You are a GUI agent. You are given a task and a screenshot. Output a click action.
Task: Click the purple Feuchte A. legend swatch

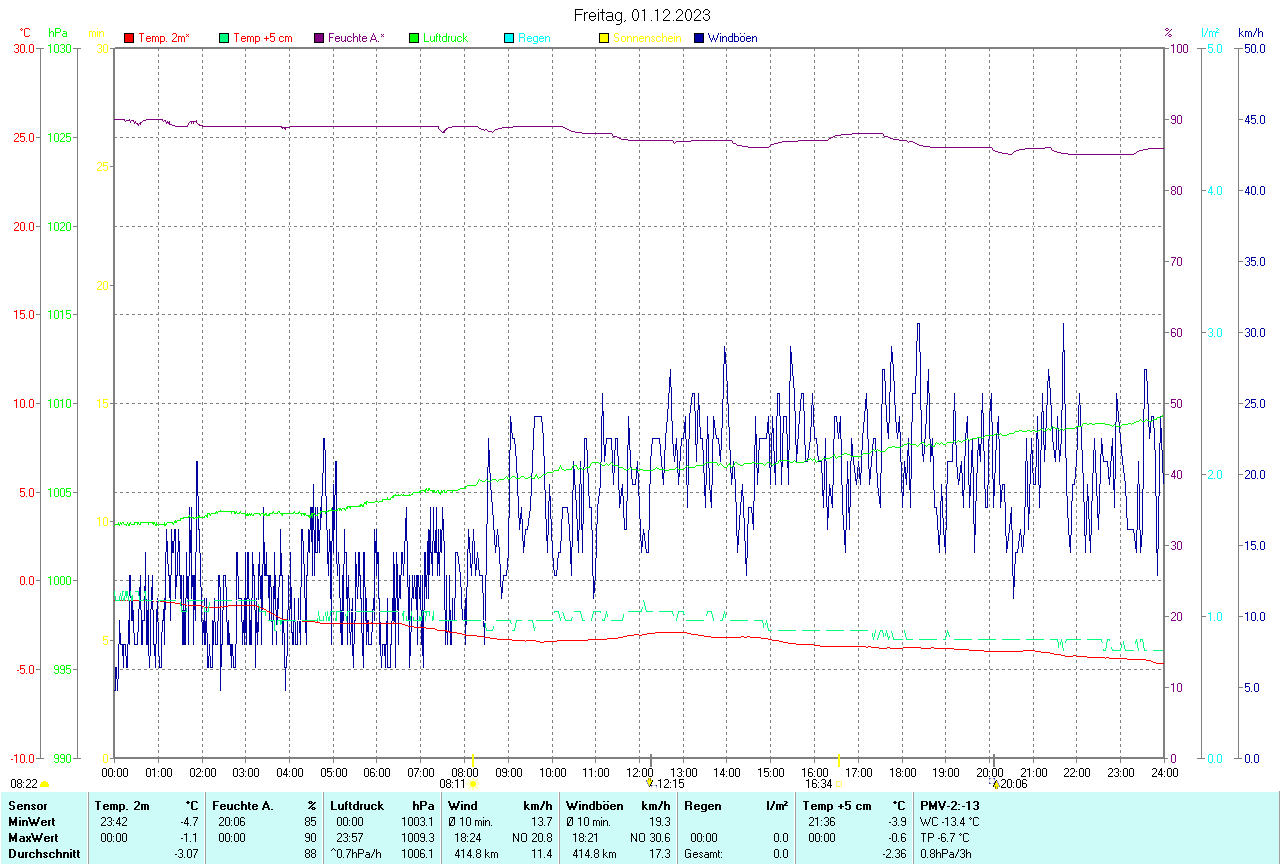click(x=319, y=38)
